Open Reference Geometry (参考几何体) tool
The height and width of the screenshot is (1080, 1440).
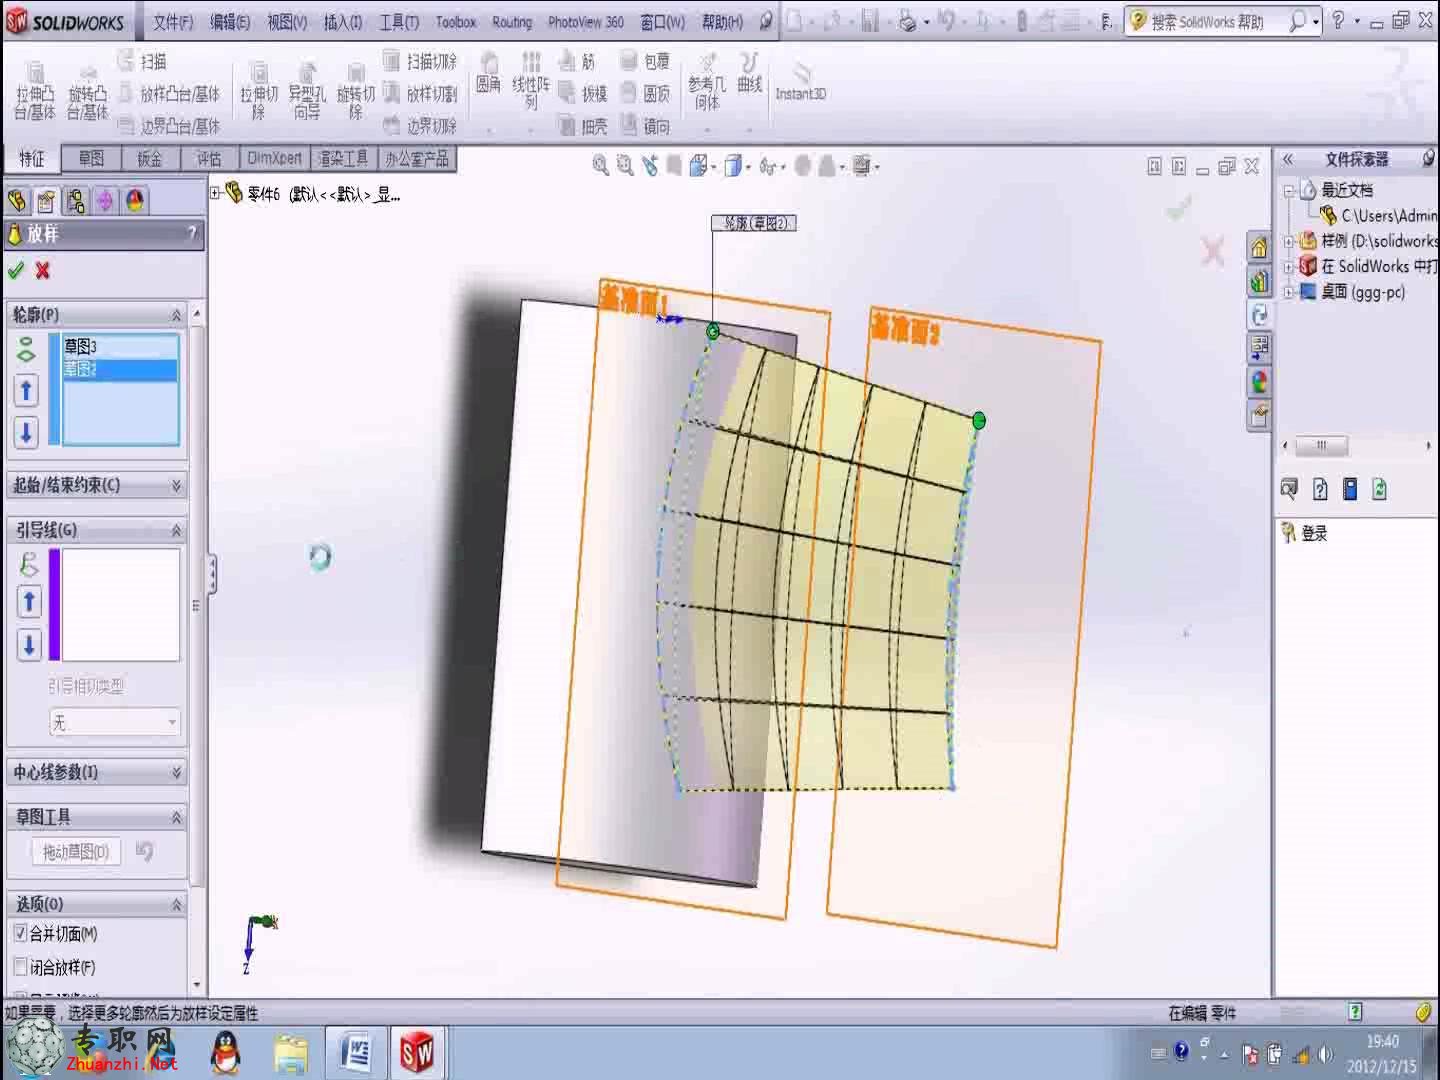pyautogui.click(x=707, y=80)
